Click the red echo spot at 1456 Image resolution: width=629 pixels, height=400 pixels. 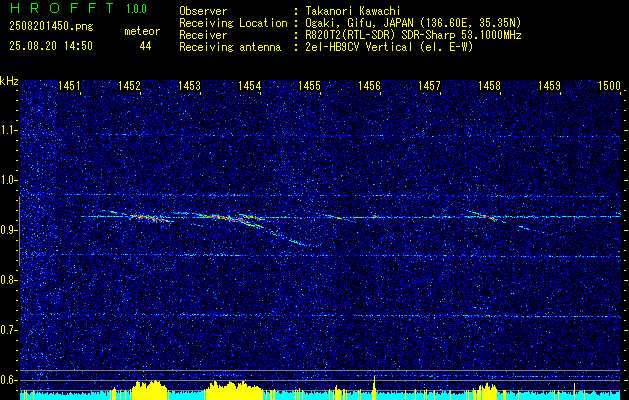pos(374,217)
